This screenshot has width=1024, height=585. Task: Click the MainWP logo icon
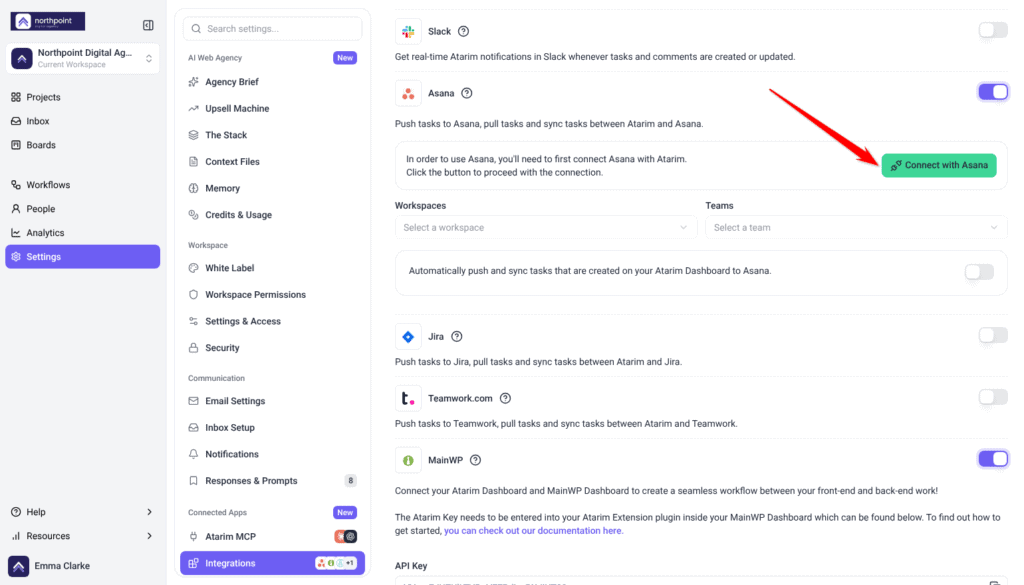point(408,460)
